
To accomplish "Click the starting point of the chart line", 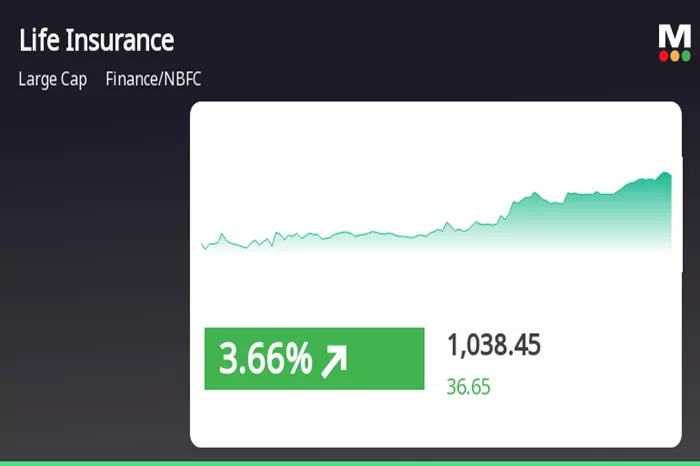I will 202,244.
